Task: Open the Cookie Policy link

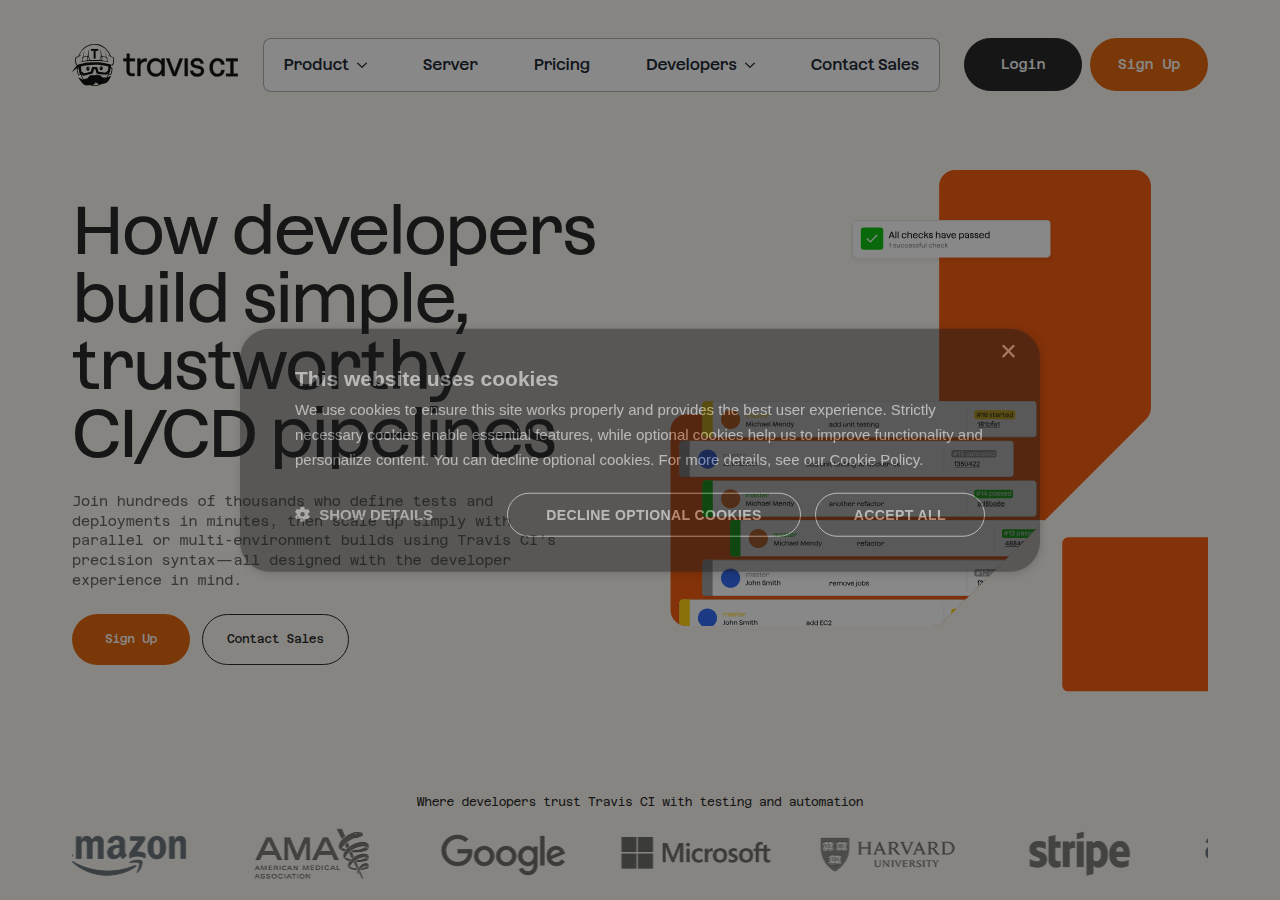Action: click(x=874, y=460)
